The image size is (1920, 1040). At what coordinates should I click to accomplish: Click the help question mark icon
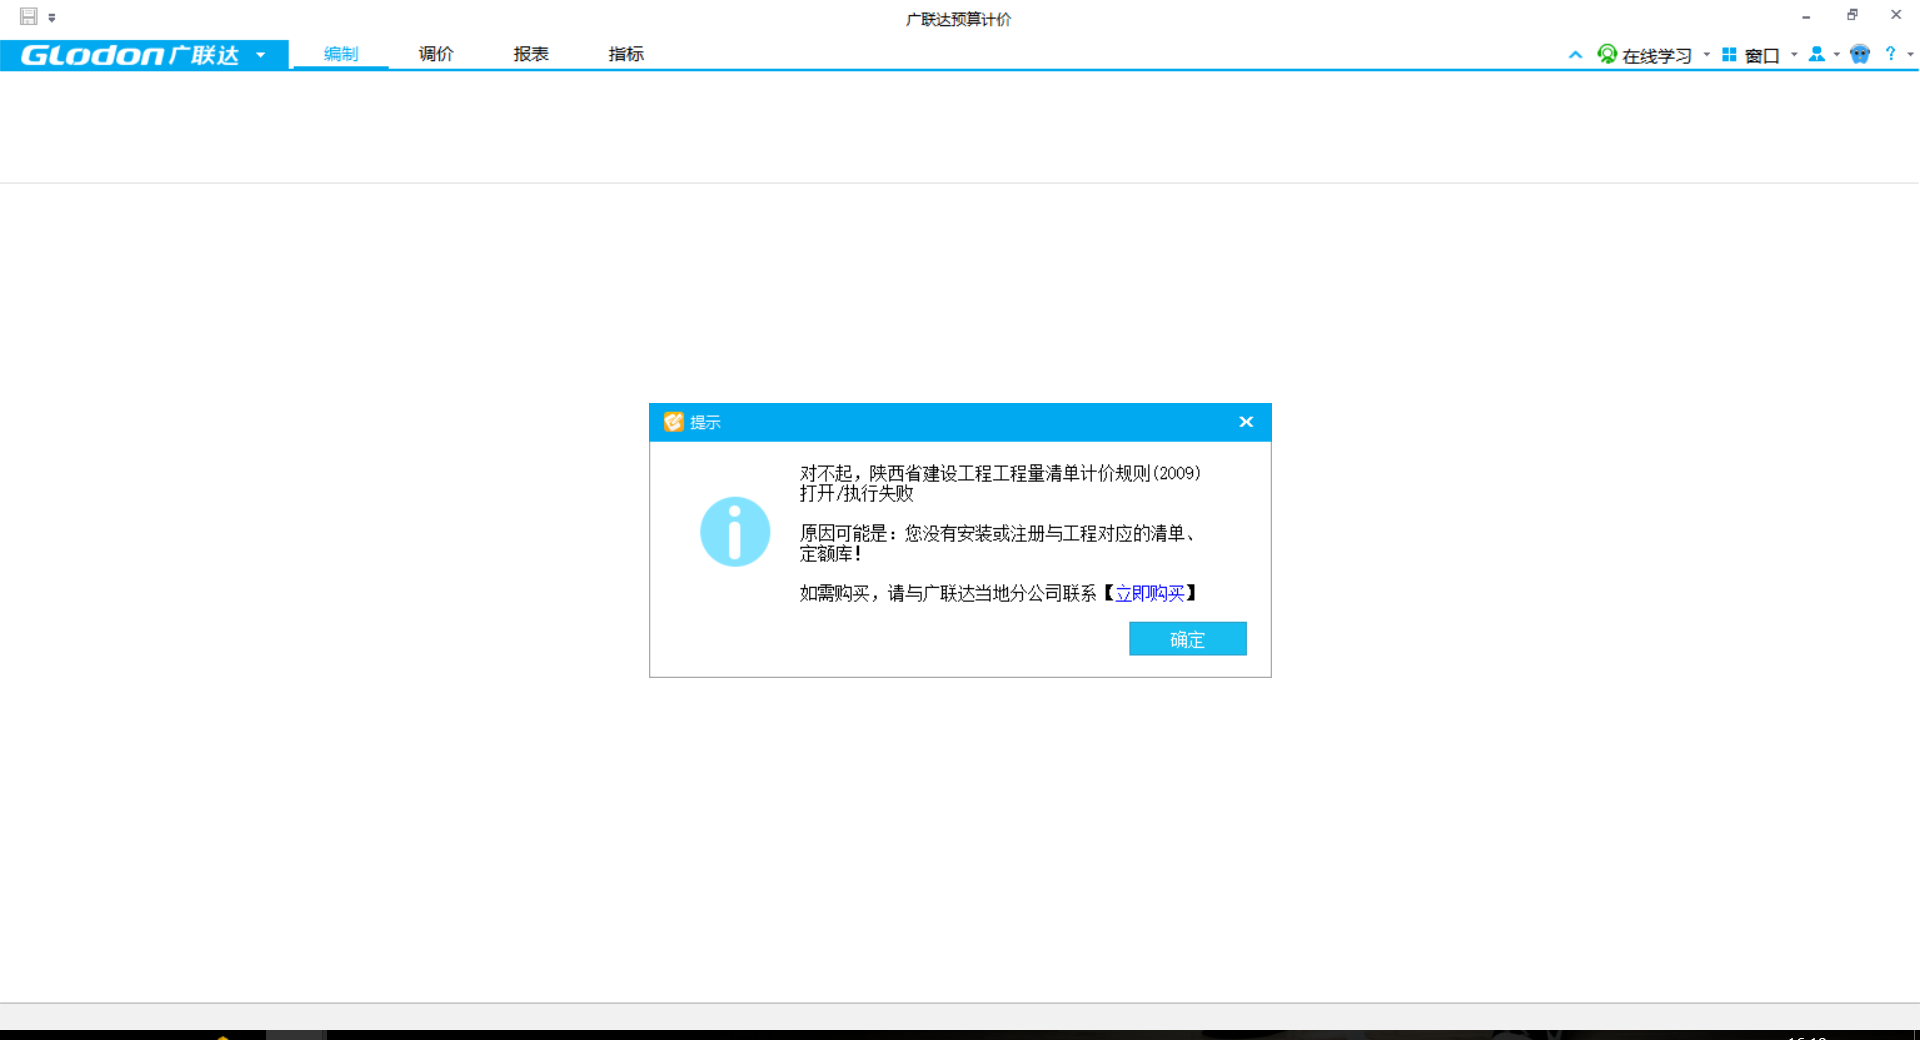pyautogui.click(x=1890, y=54)
